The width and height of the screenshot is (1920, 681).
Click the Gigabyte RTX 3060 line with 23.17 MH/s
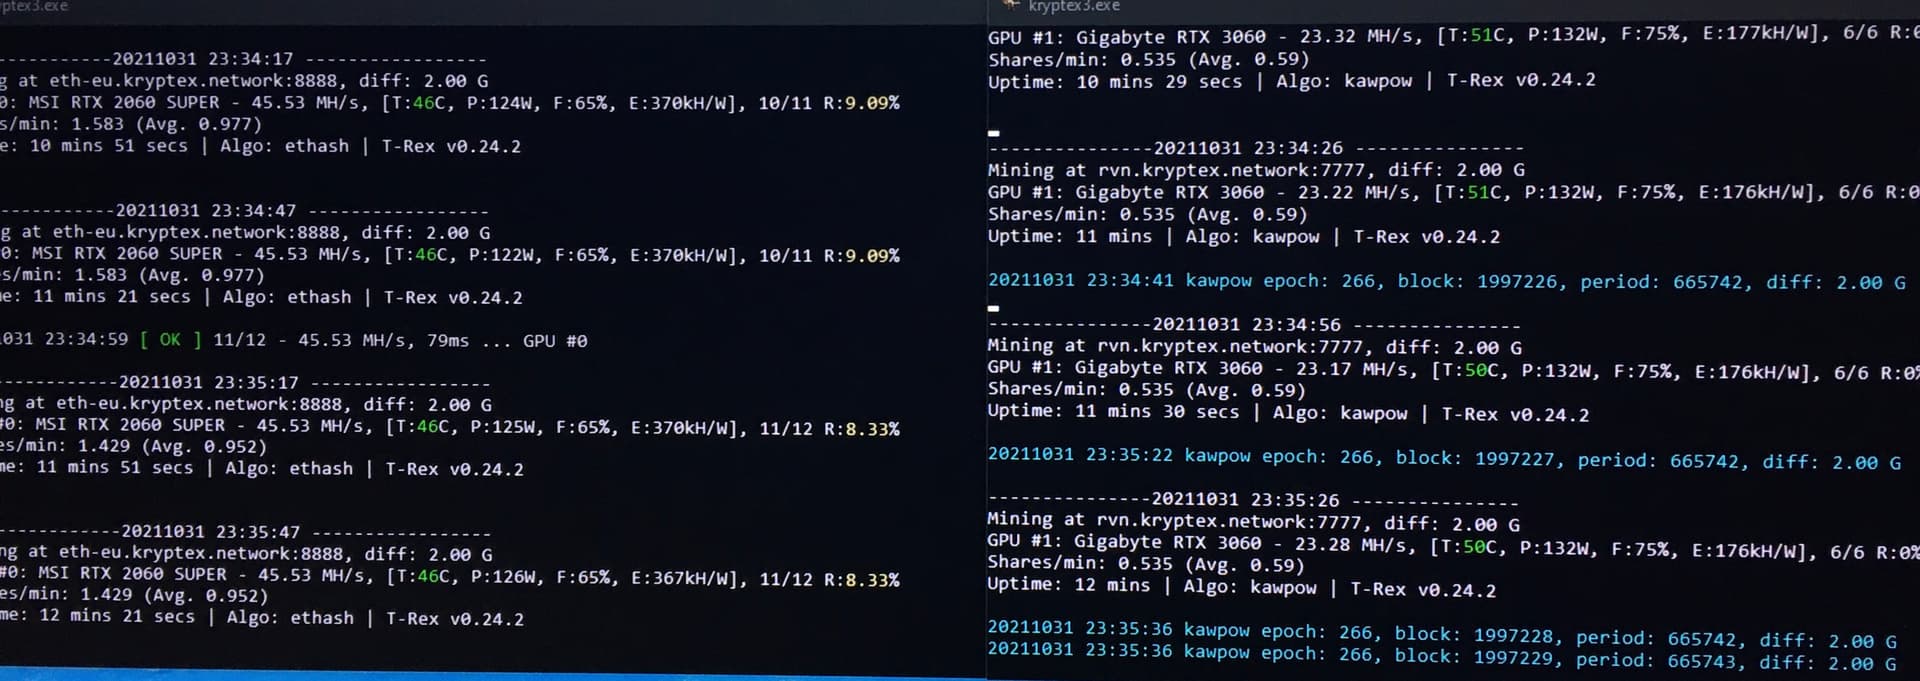(1454, 370)
